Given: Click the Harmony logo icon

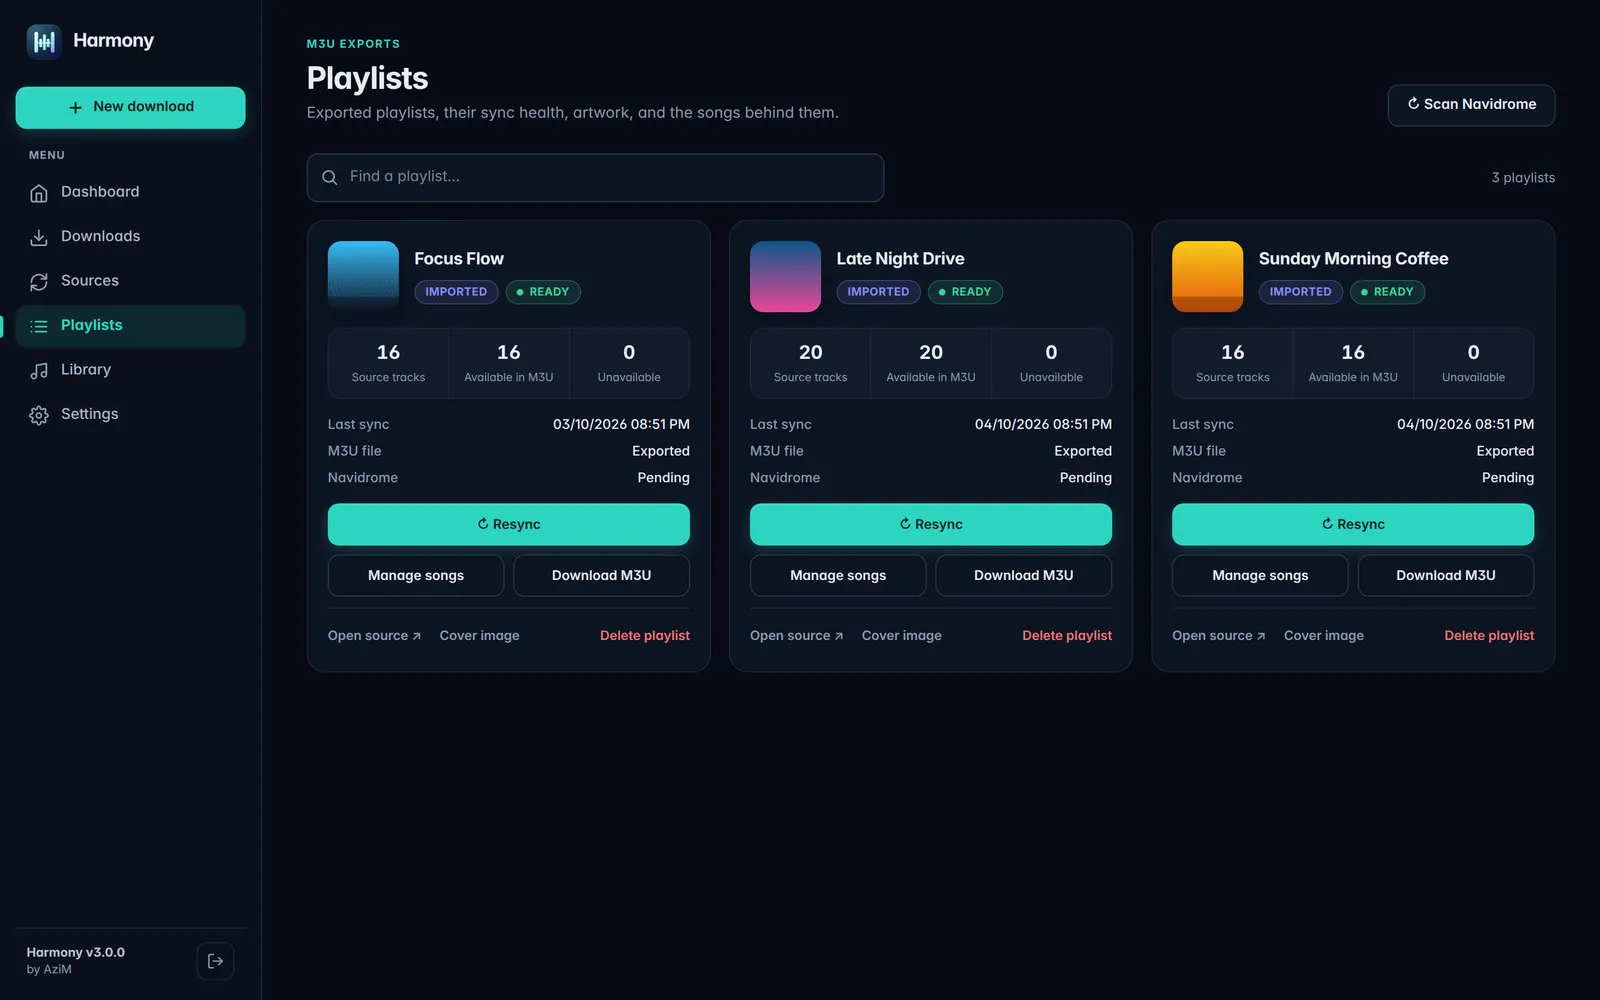Looking at the screenshot, I should tap(44, 41).
